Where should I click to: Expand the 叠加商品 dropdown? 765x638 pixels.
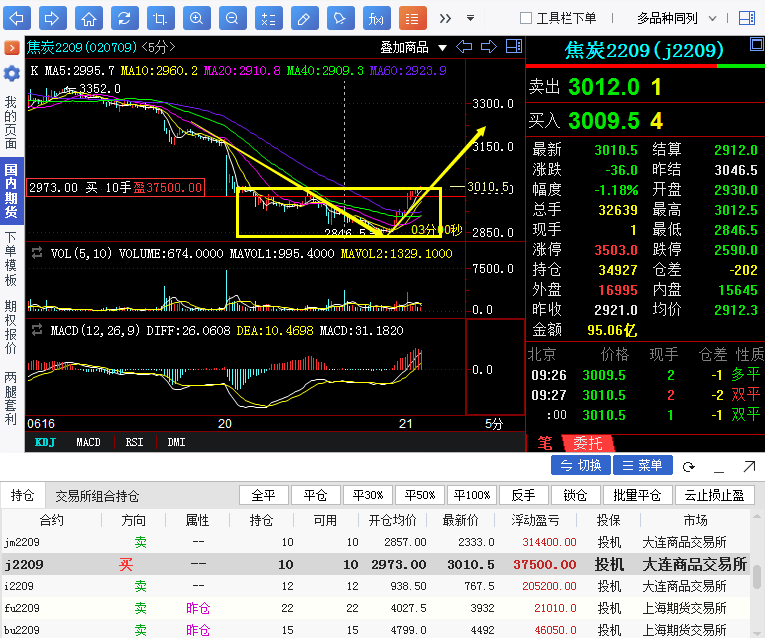412,47
